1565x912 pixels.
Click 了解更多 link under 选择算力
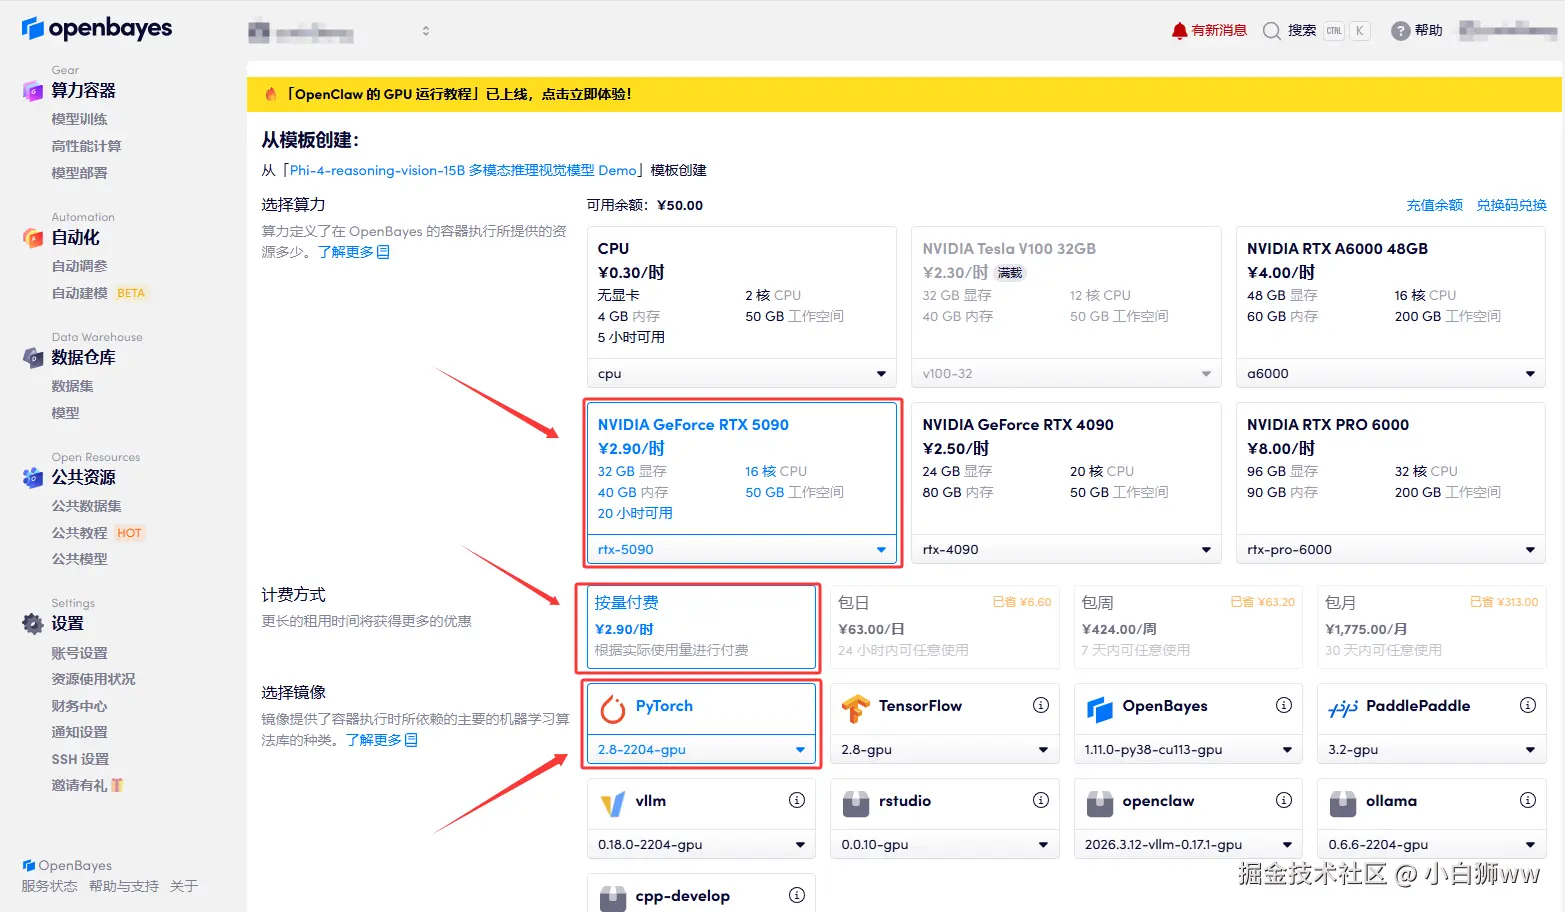pos(354,252)
